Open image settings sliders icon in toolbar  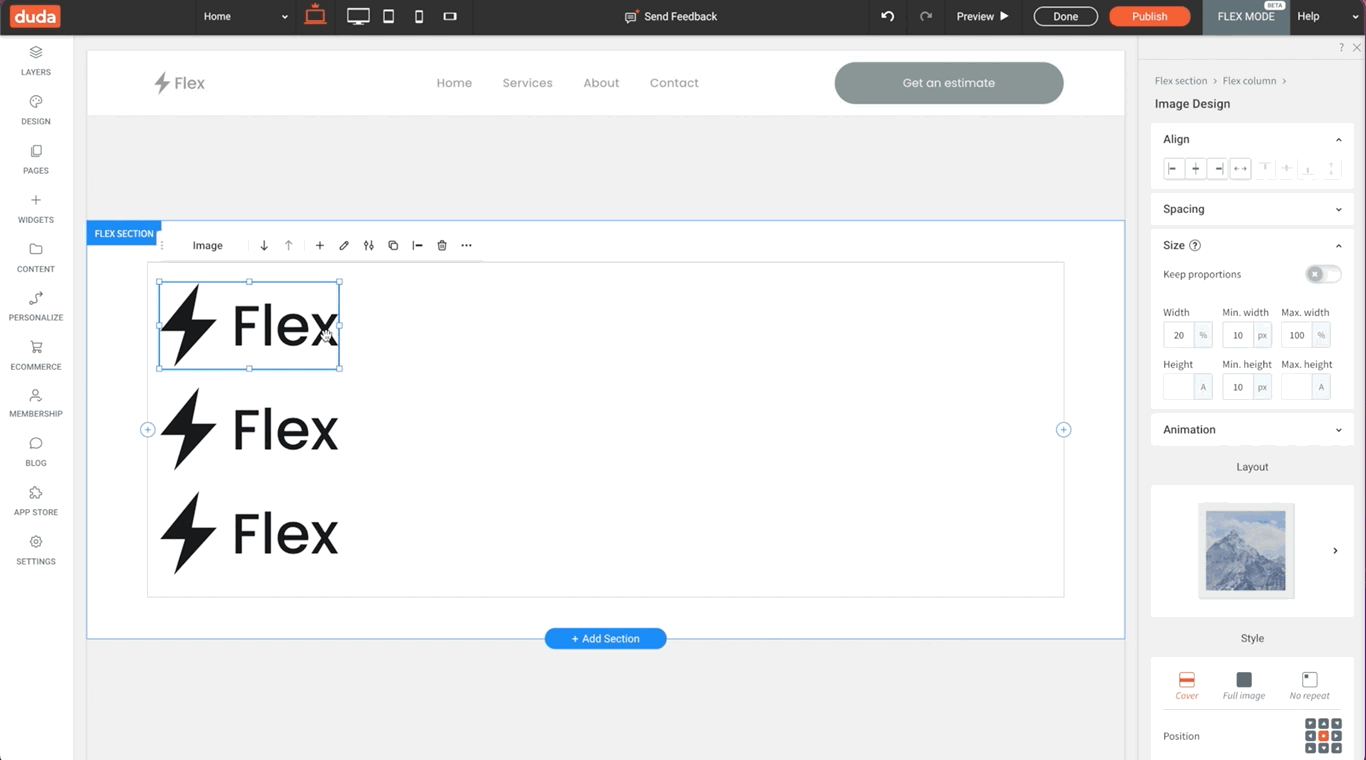pyautogui.click(x=368, y=245)
